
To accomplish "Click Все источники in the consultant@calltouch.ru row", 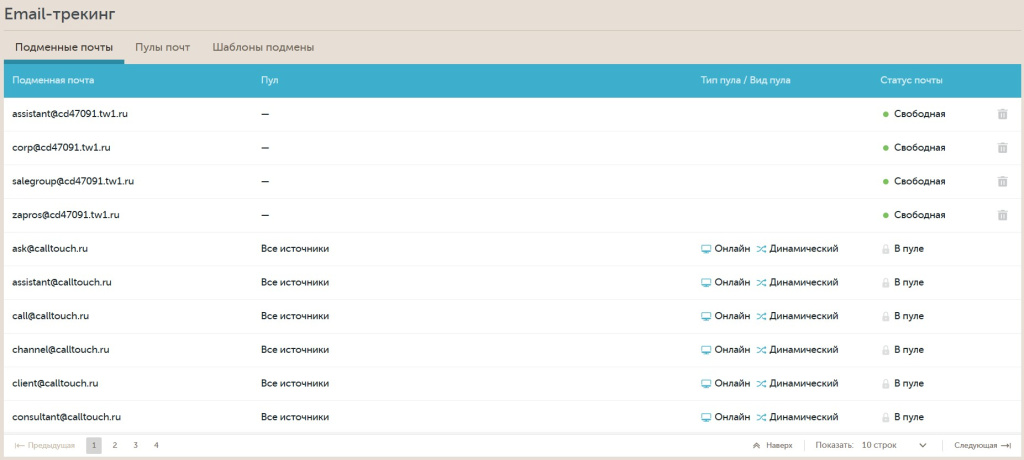I will (295, 417).
